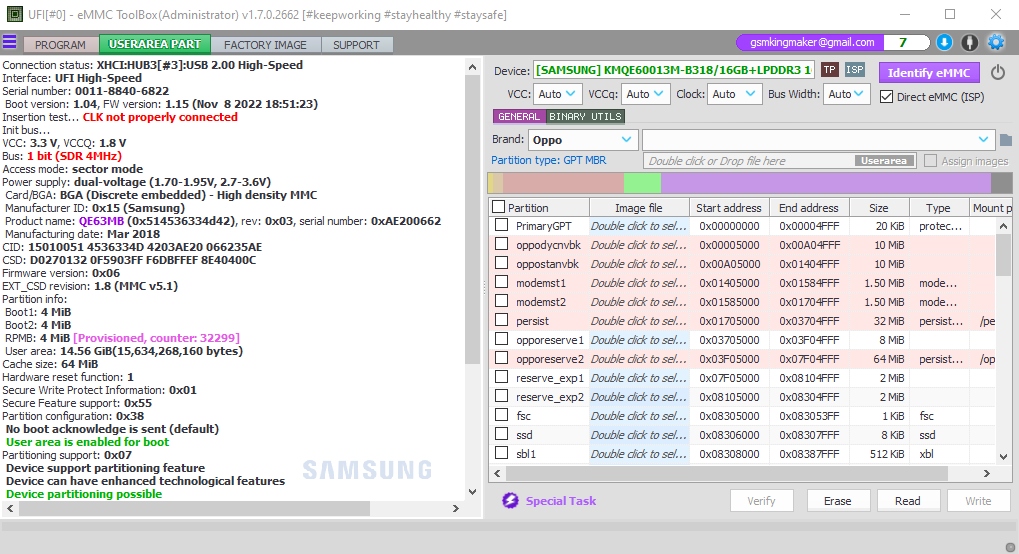Open the hamburger menu icon
This screenshot has width=1019, height=554.
point(10,43)
